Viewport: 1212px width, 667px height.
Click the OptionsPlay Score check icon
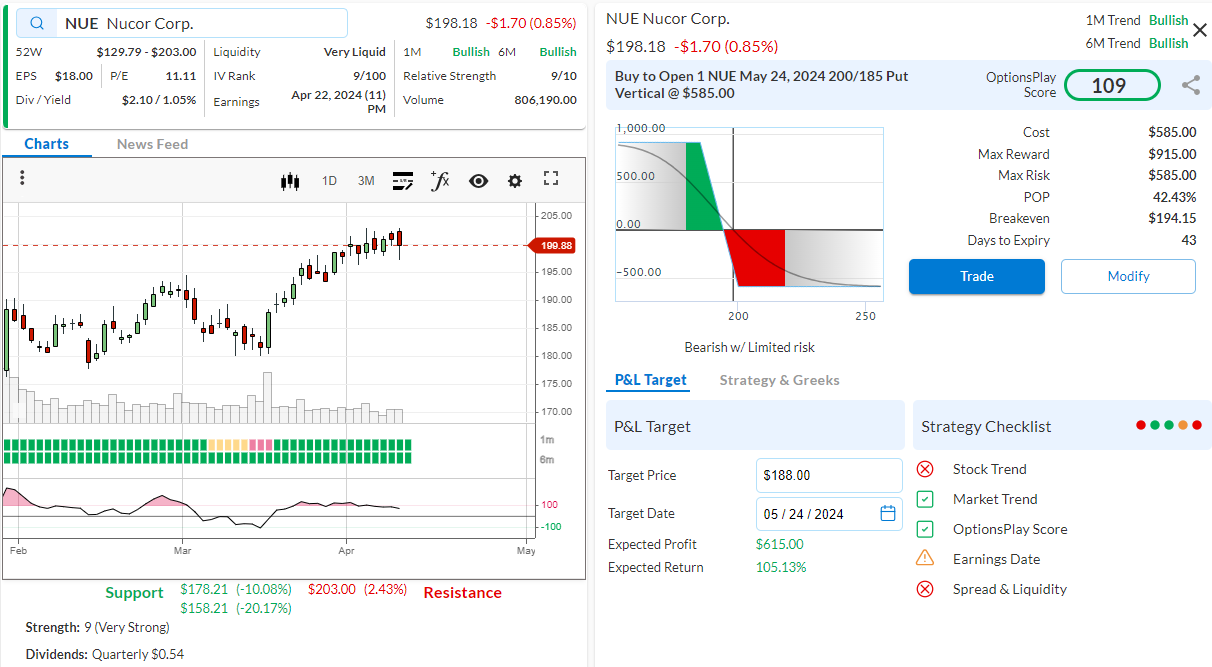925,529
